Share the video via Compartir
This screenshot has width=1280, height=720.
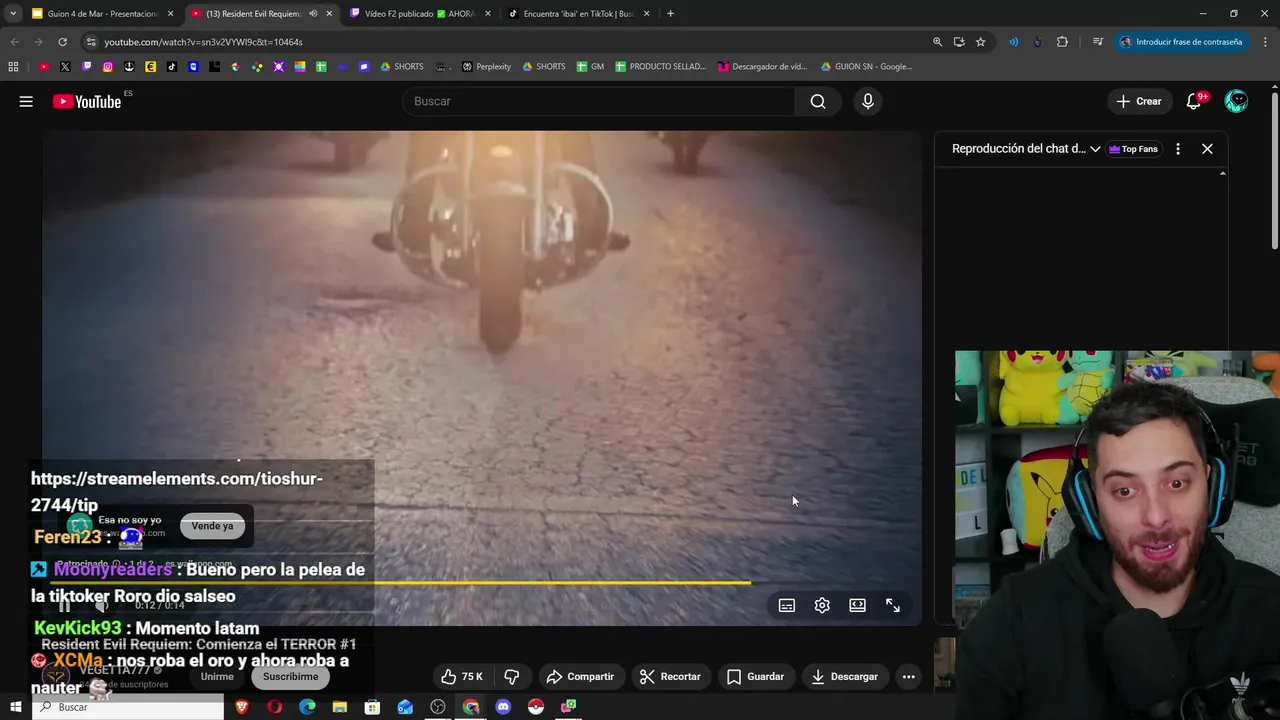pyautogui.click(x=581, y=677)
